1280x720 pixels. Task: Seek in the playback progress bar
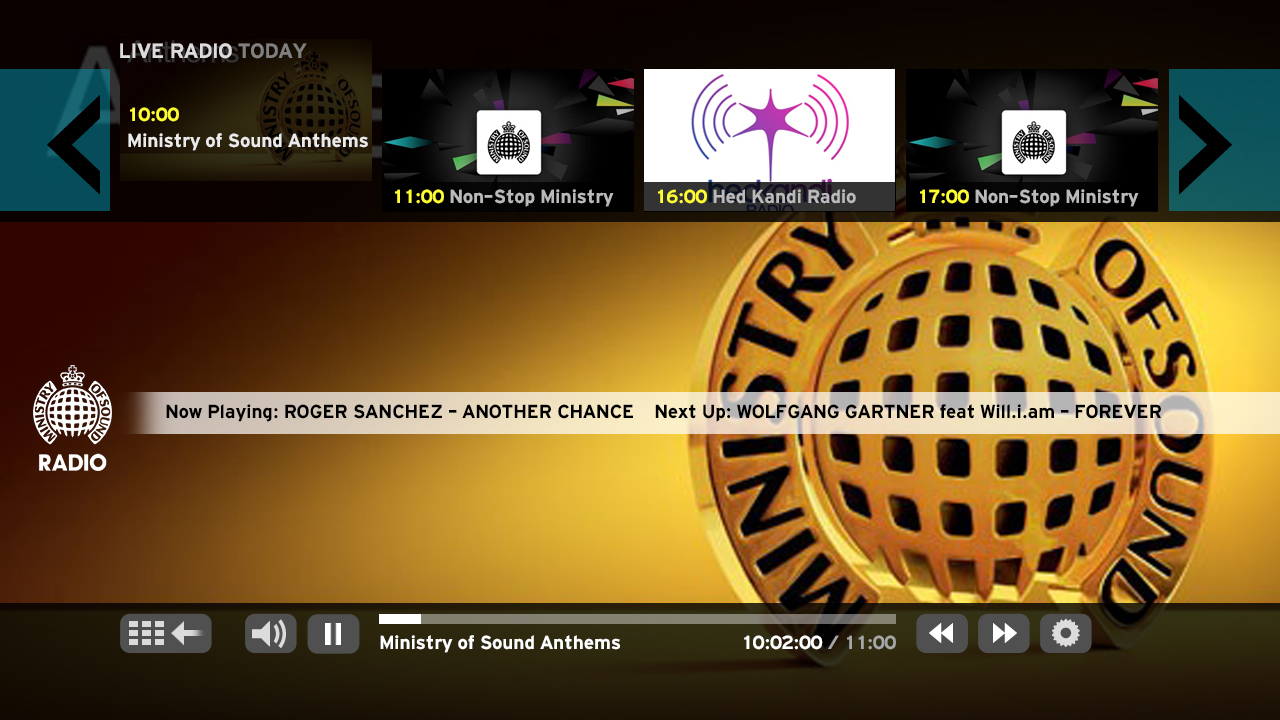click(637, 619)
